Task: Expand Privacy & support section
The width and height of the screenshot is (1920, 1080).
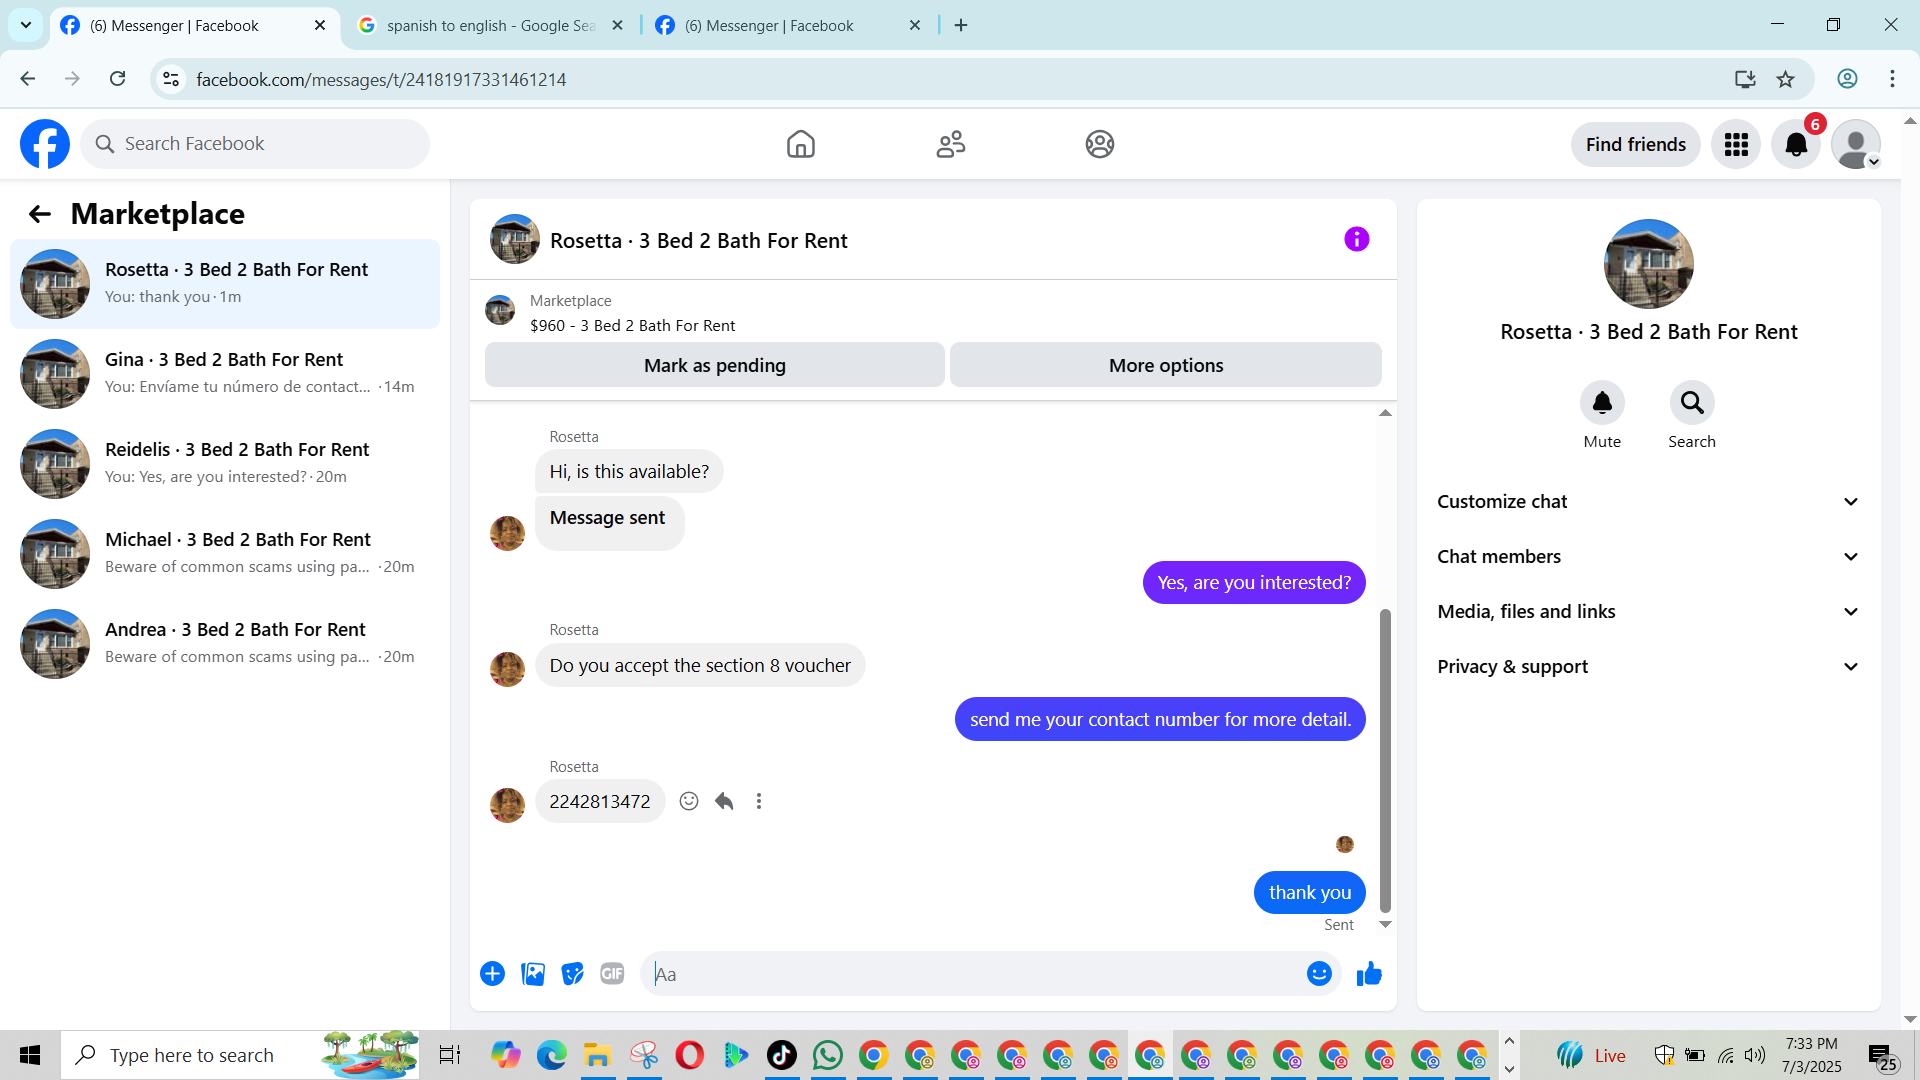Action: (x=1648, y=667)
